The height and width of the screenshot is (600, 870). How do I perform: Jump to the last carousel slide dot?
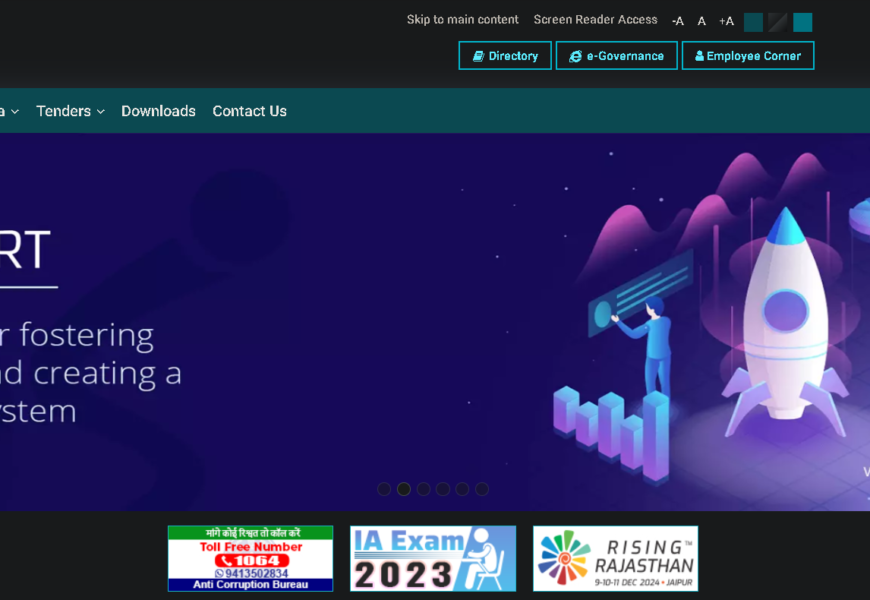tap(482, 489)
